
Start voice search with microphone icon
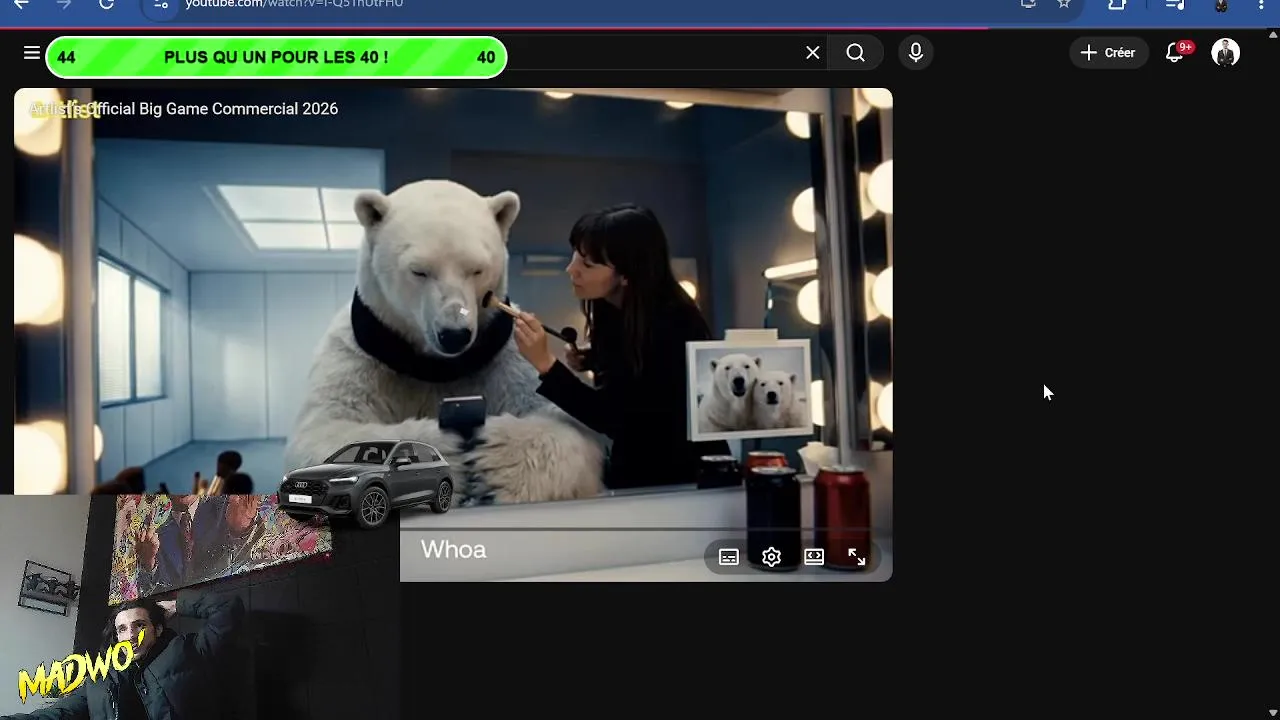coord(916,53)
